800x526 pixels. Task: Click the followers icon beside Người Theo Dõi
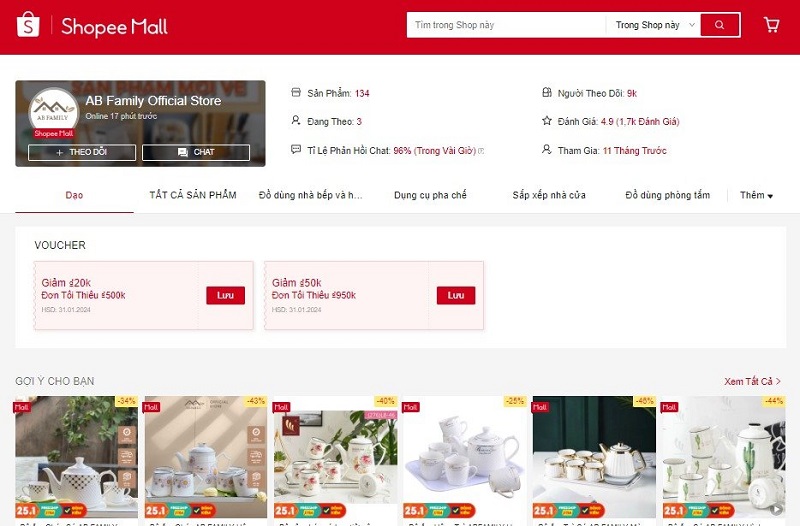point(546,93)
